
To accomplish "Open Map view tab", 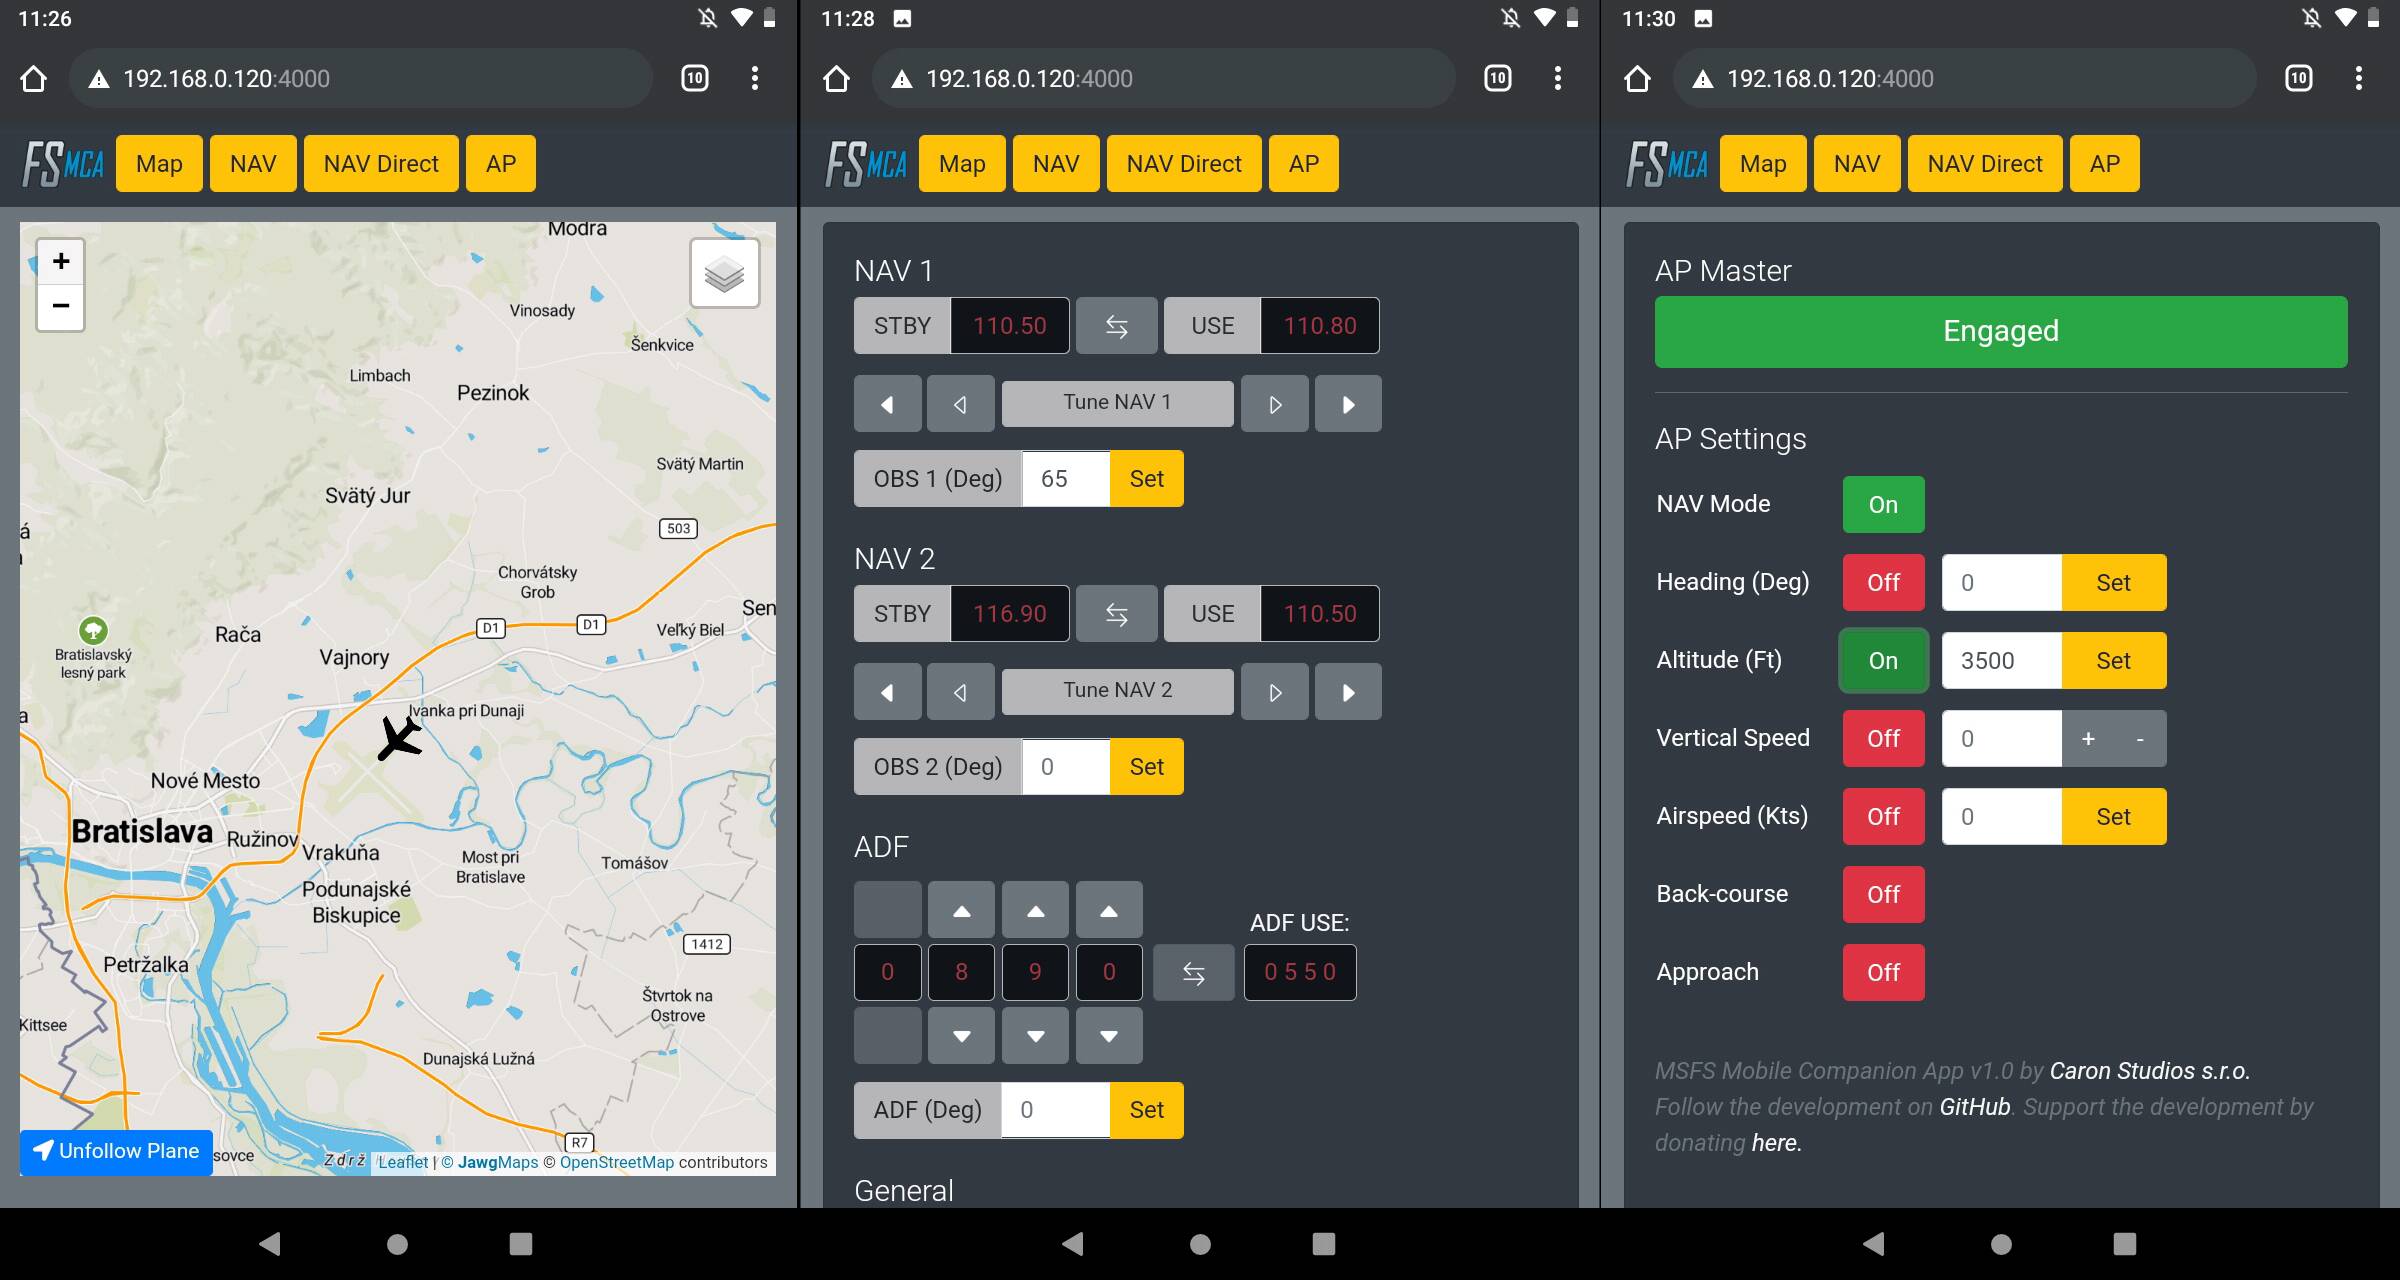I will pyautogui.click(x=157, y=164).
